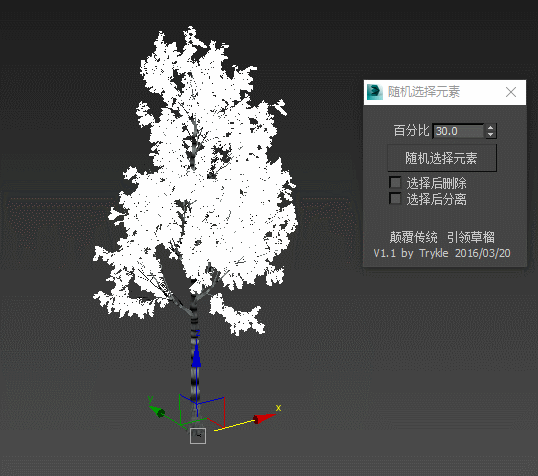The width and height of the screenshot is (538, 476).
Task: Increase 百分比 with spinner up arrow
Action: click(491, 127)
